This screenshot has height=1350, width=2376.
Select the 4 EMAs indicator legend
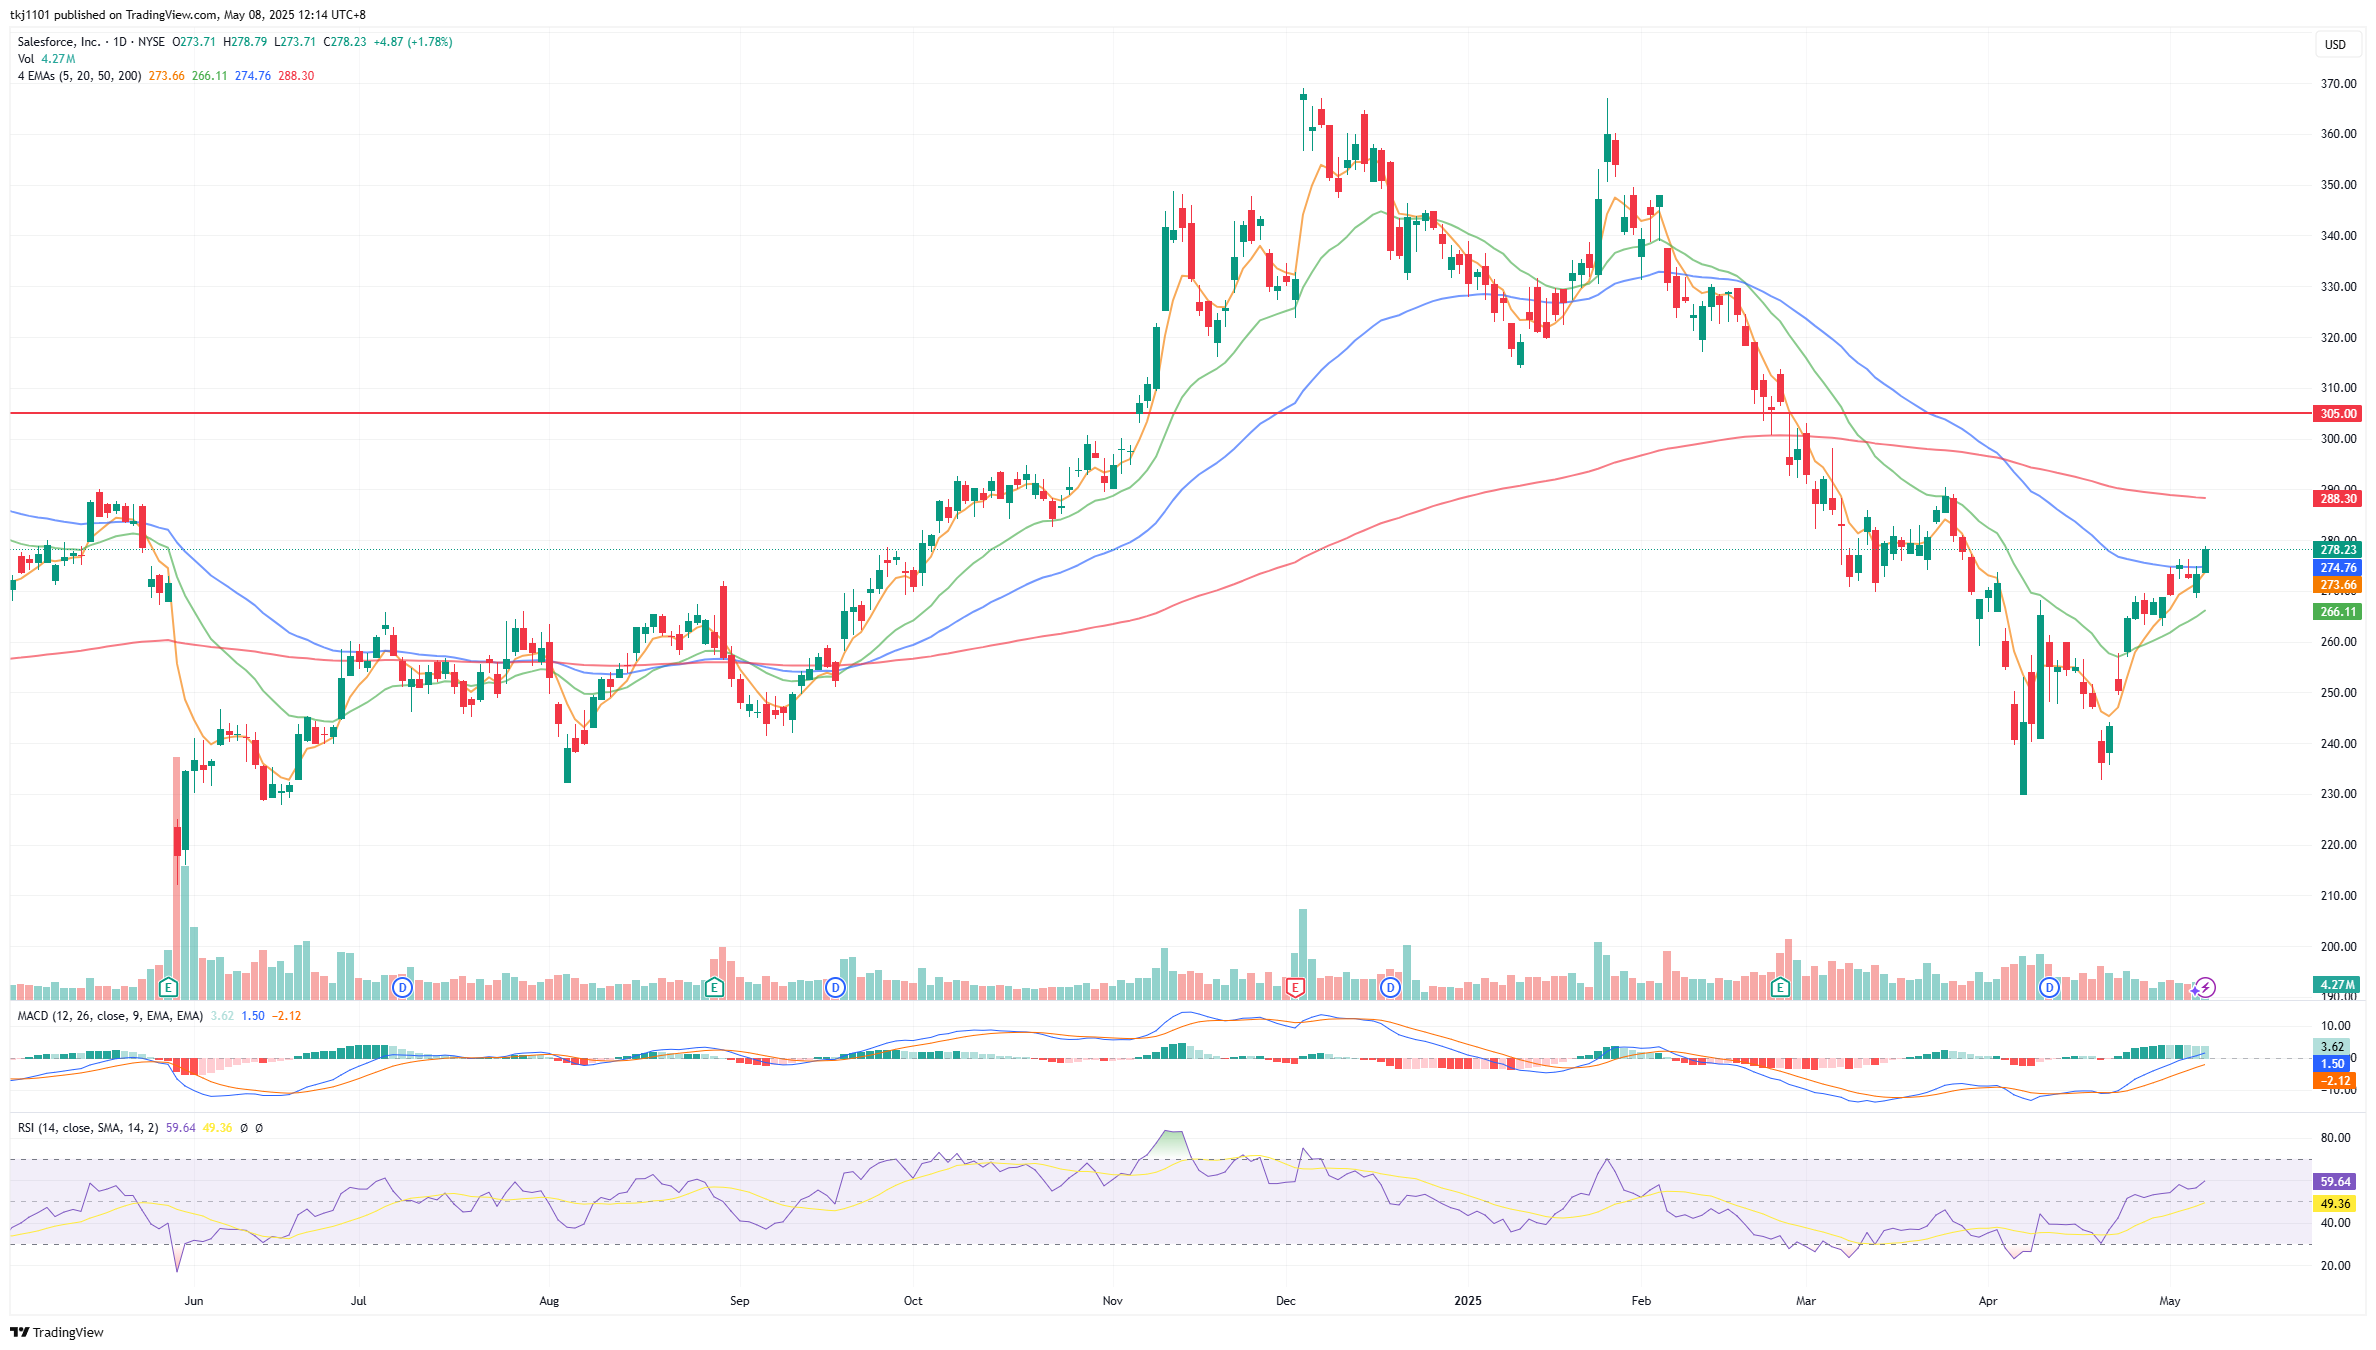point(79,76)
